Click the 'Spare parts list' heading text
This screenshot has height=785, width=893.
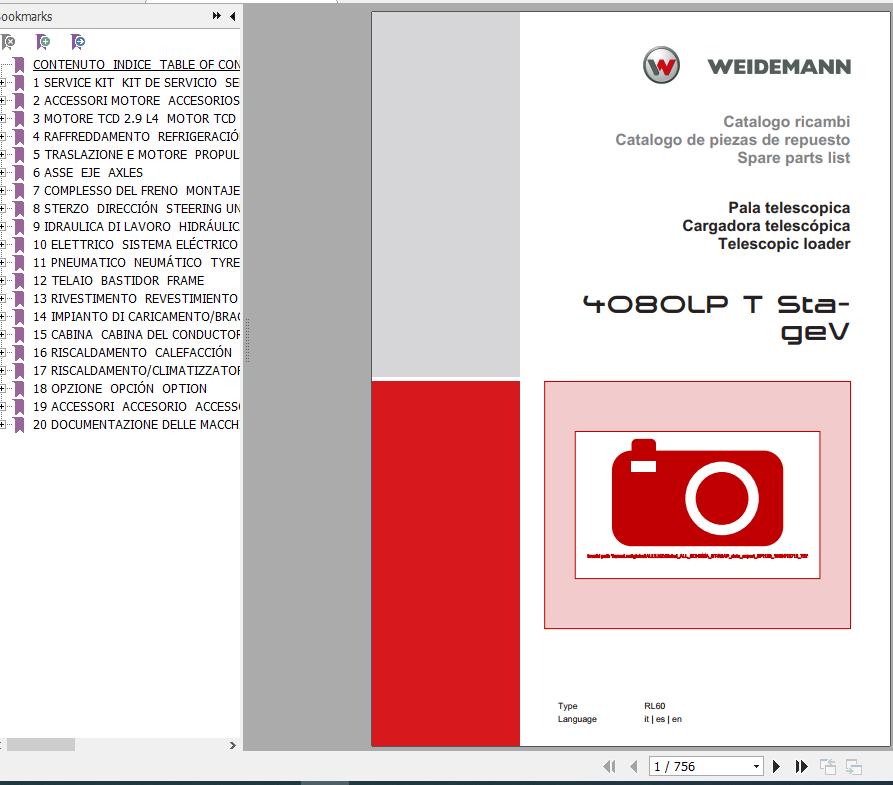pos(793,158)
